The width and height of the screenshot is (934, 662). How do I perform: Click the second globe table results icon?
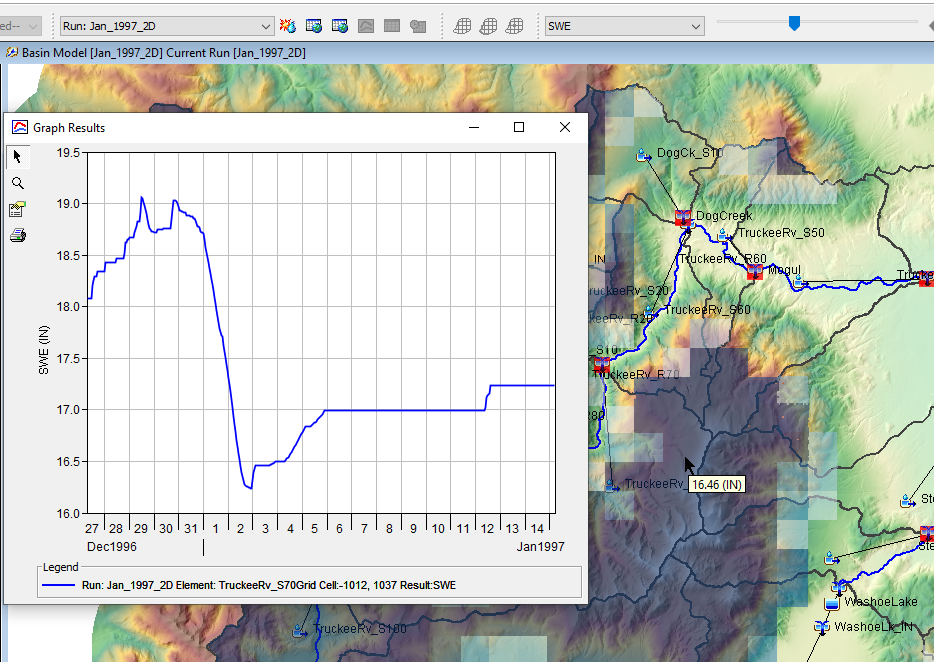tap(340, 26)
